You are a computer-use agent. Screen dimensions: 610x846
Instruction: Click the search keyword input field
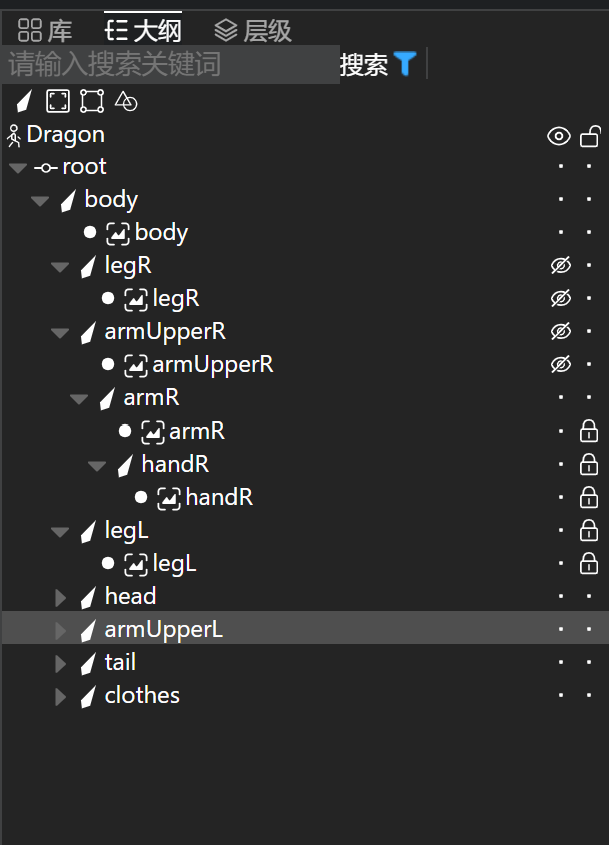[170, 64]
